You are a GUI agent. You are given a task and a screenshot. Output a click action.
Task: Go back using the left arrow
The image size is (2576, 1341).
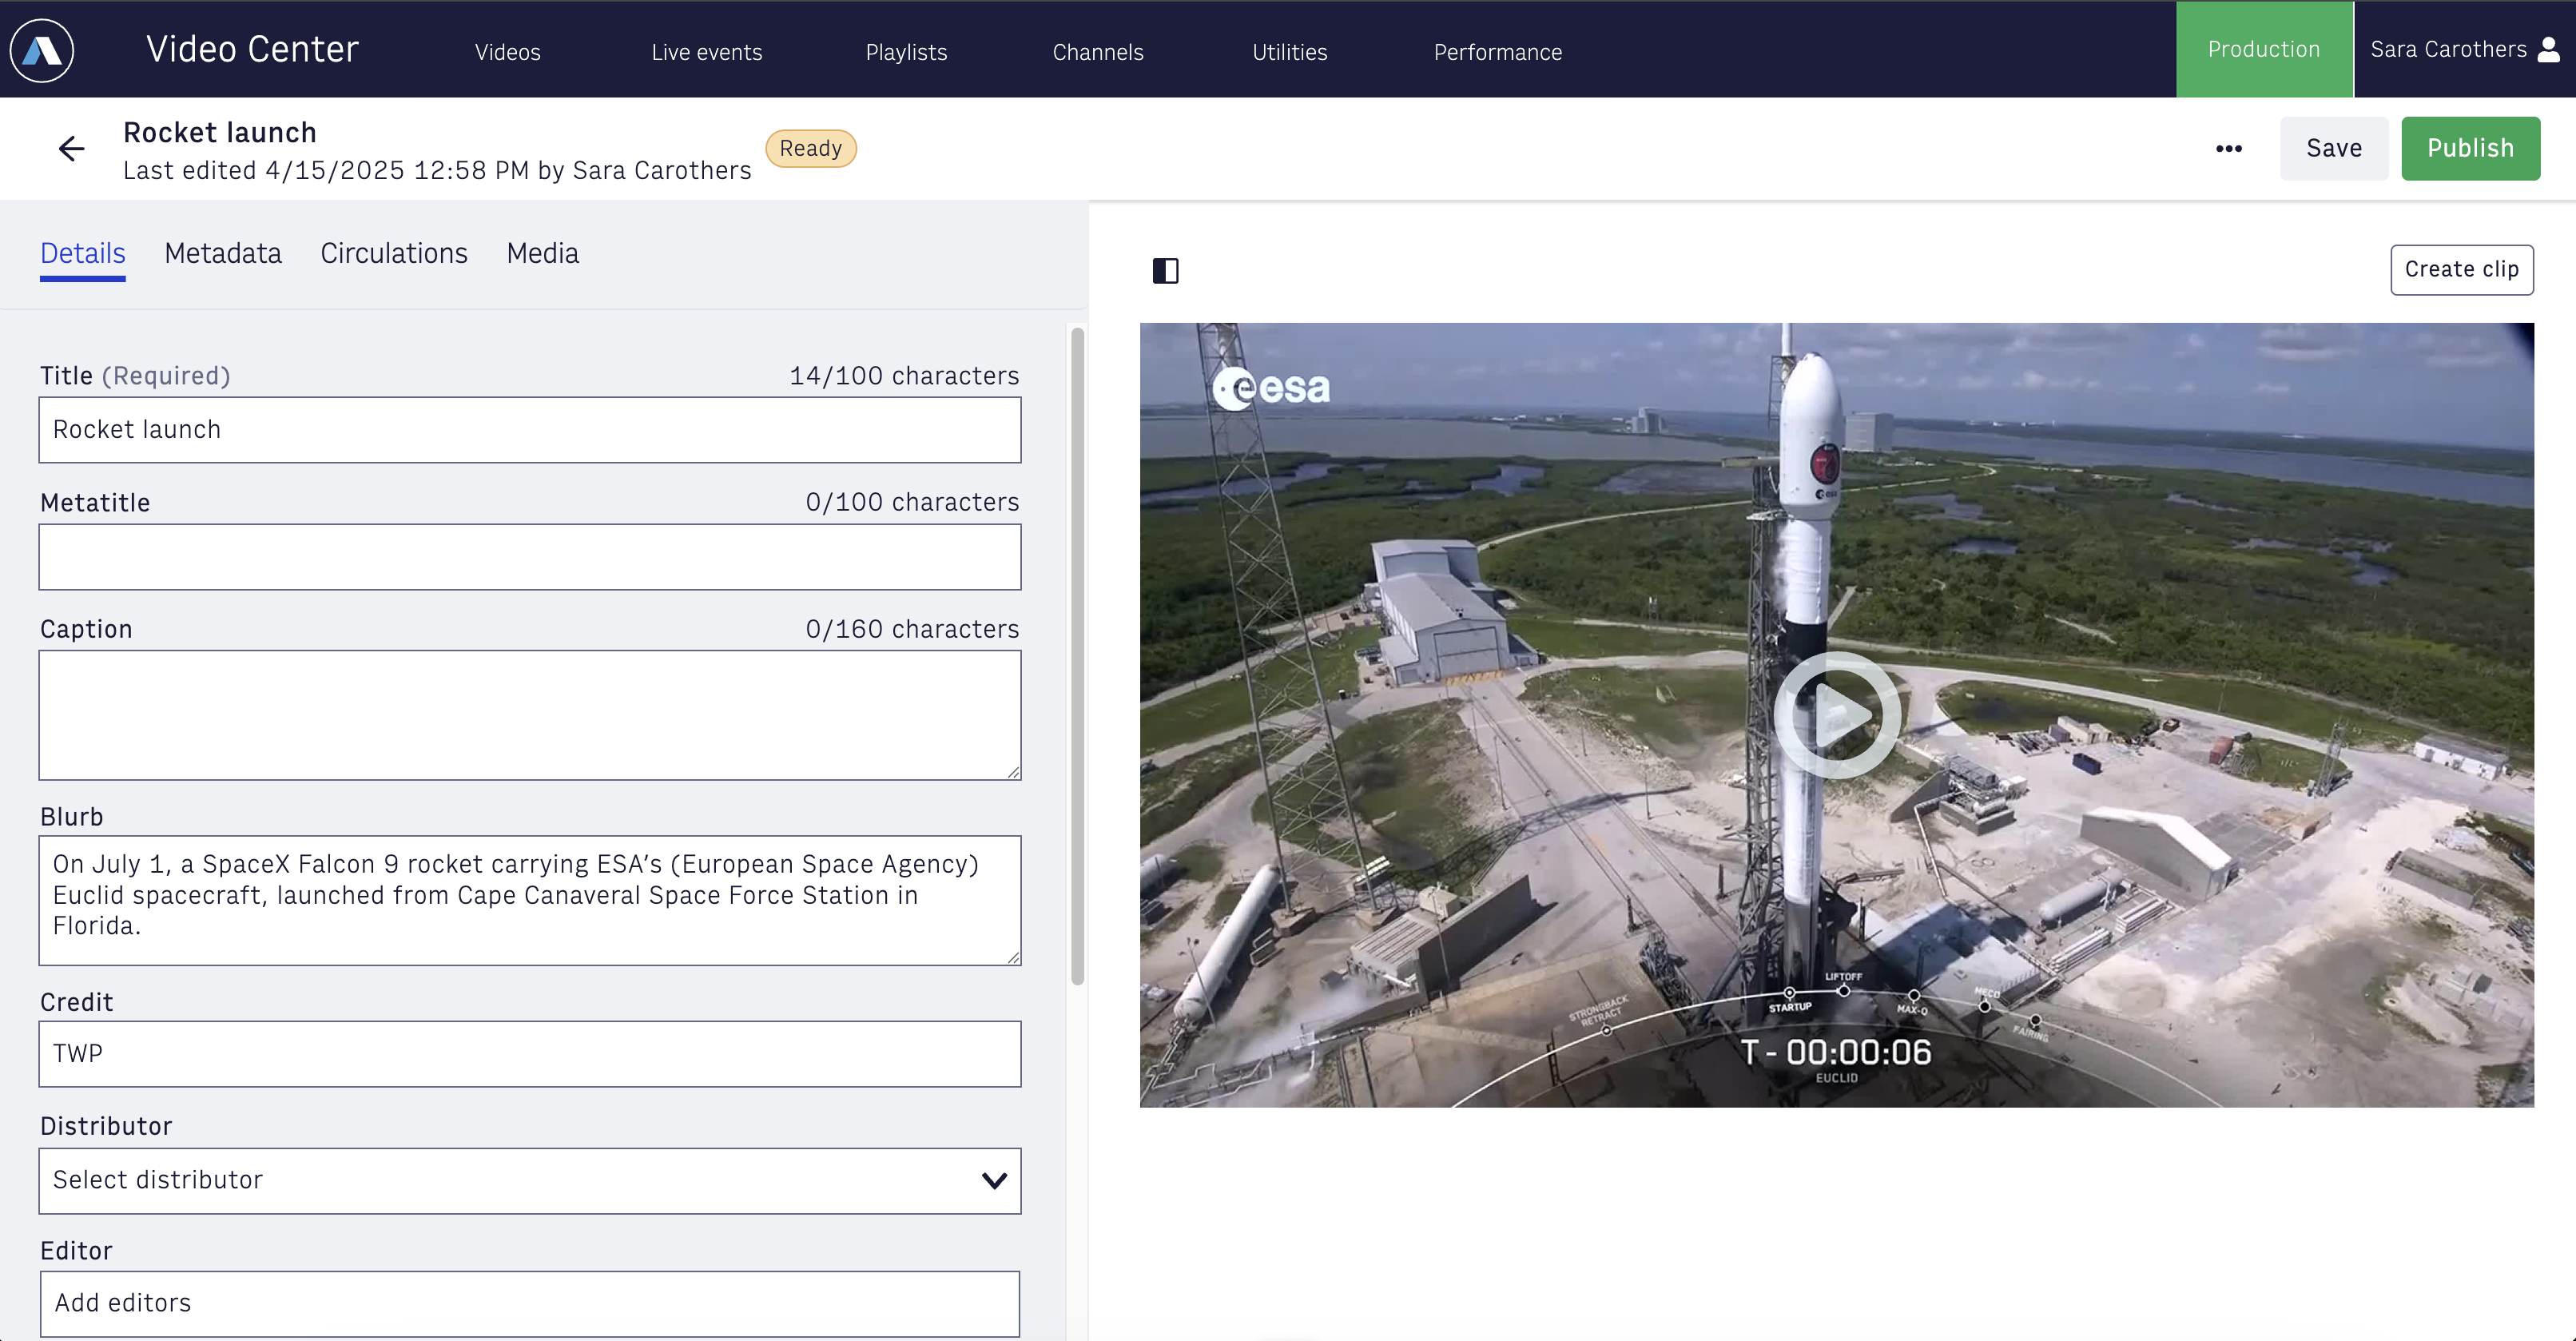[x=71, y=149]
